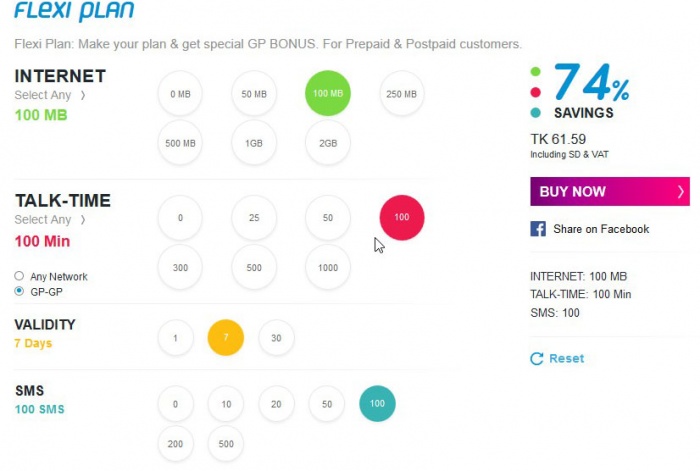Pick the 250 MB internet option
The height and width of the screenshot is (471, 700).
click(401, 94)
